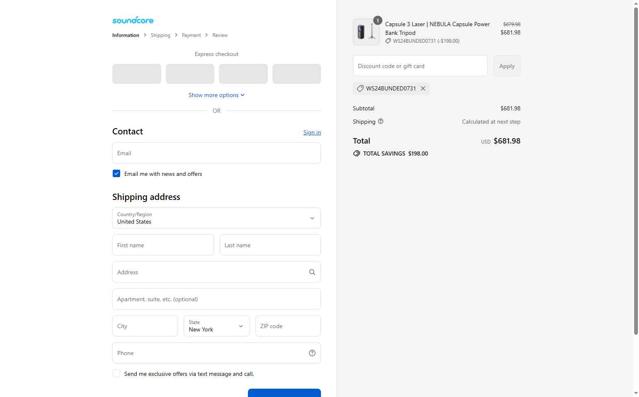Expand Show more options
Screen dimensions: 639x397
point(216,95)
